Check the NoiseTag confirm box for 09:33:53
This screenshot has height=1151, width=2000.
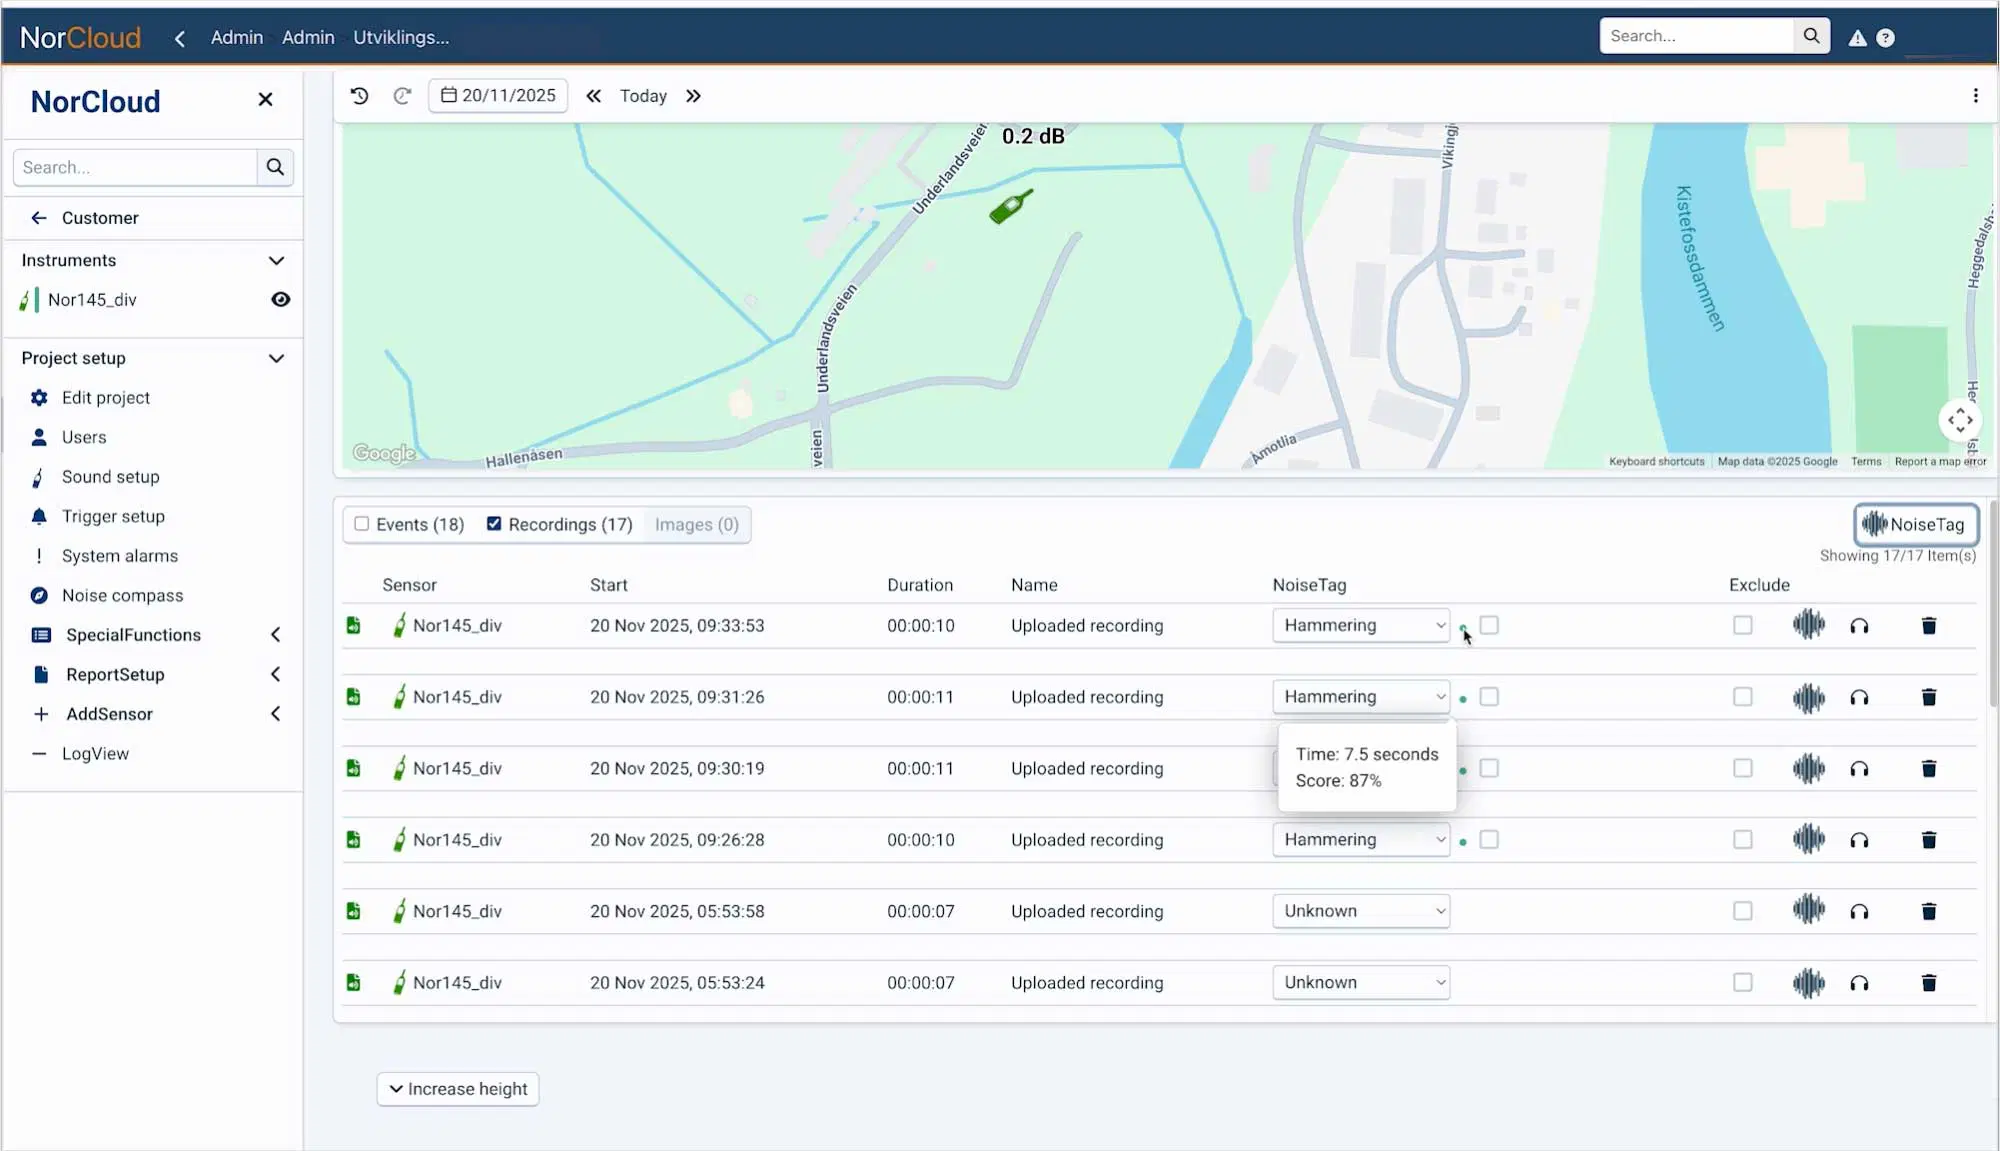coord(1489,625)
